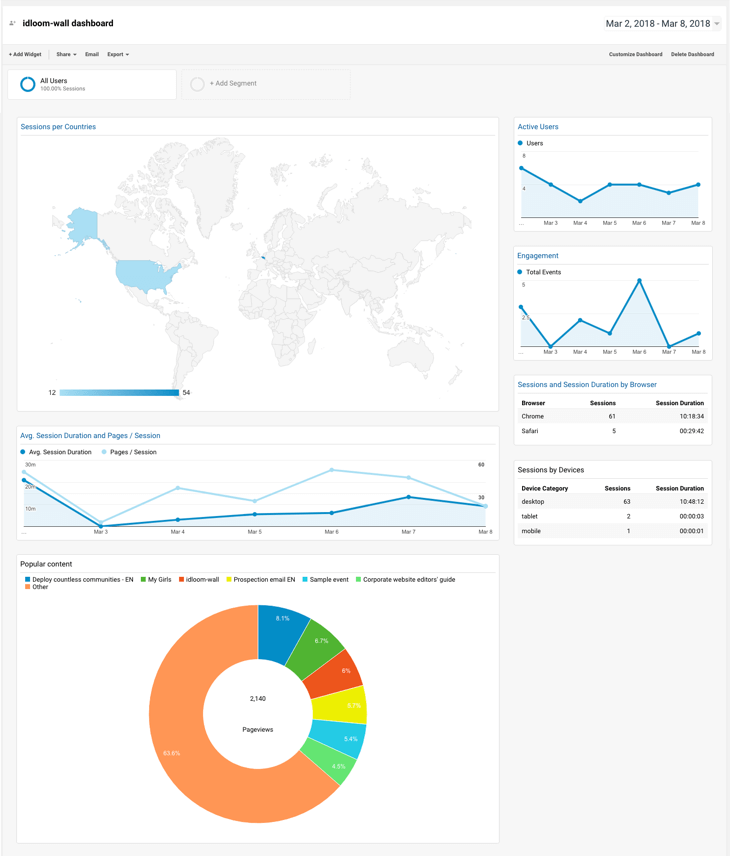Click the Customize Dashboard button
Image resolution: width=730 pixels, height=856 pixels.
[635, 55]
